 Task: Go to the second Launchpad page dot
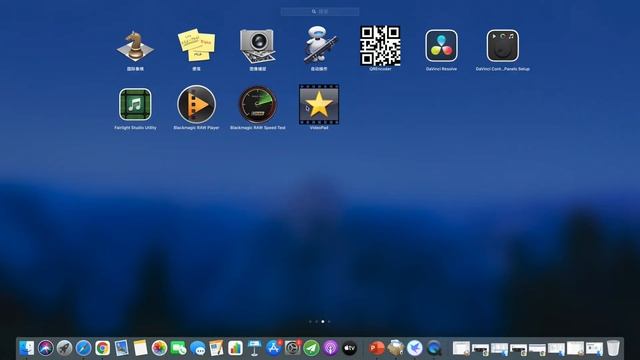tap(316, 322)
